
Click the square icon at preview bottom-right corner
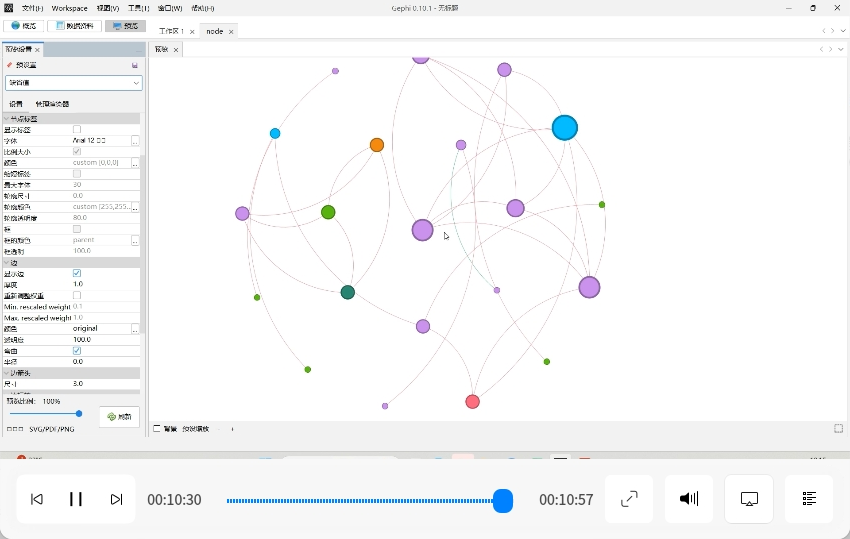click(x=838, y=428)
